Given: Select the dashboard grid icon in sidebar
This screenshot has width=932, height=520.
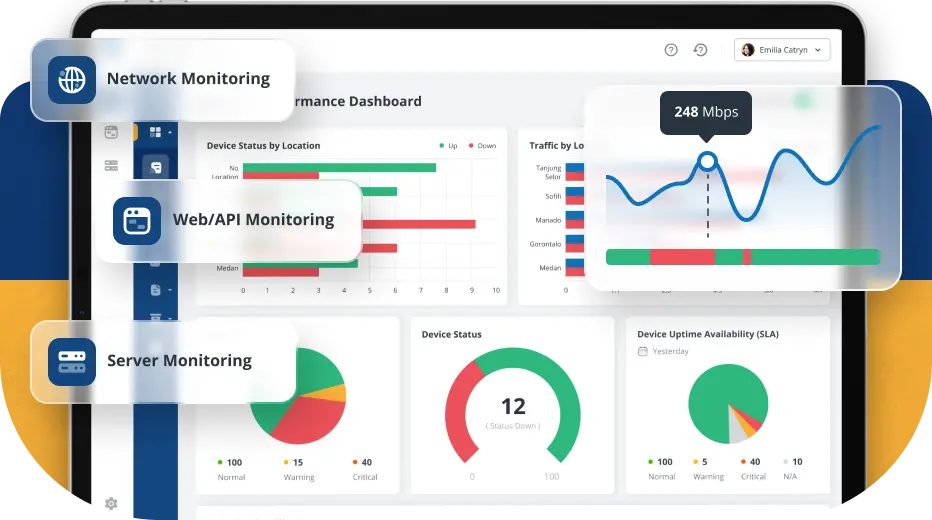Looking at the screenshot, I should tap(155, 132).
